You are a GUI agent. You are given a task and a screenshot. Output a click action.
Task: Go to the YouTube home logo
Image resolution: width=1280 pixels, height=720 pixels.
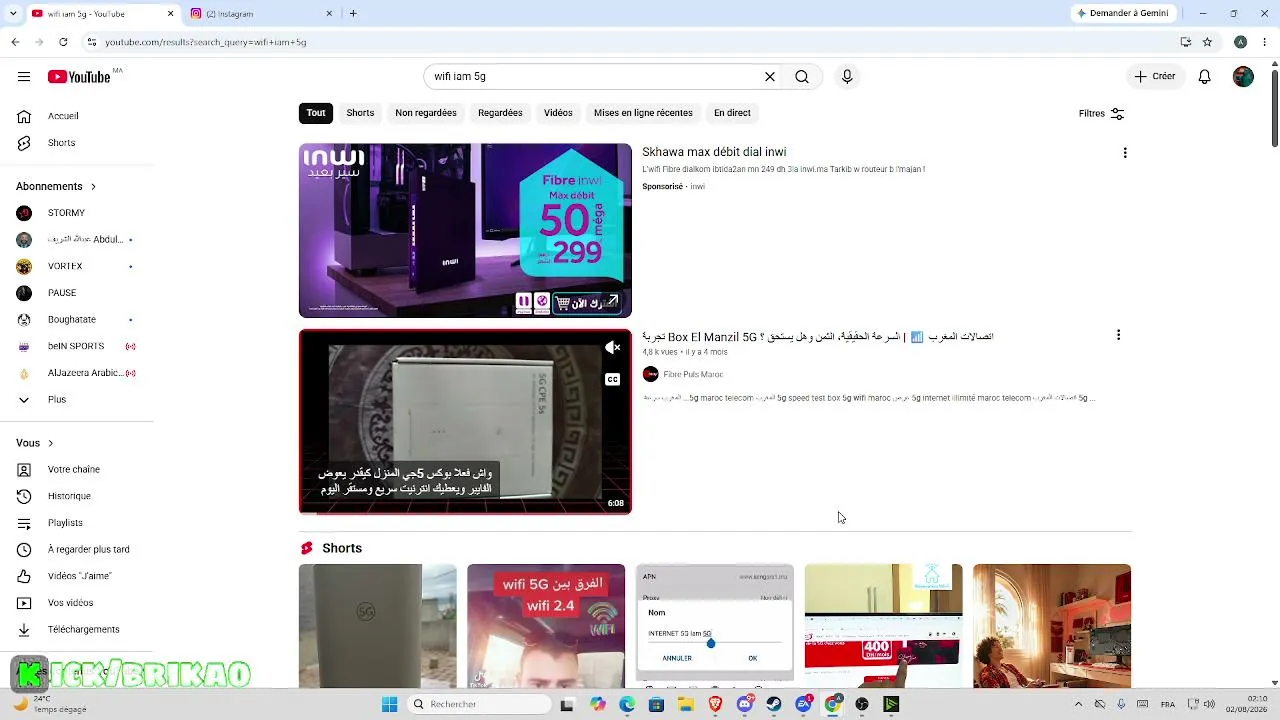pyautogui.click(x=79, y=77)
